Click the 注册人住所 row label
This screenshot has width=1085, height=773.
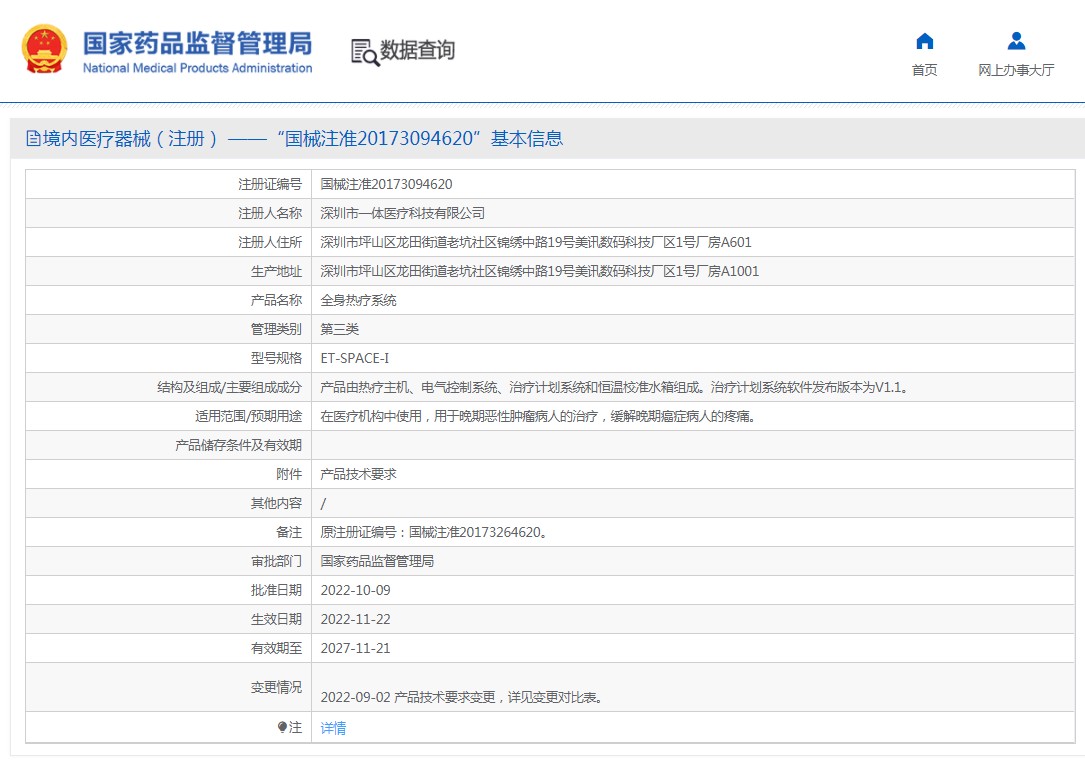point(270,242)
